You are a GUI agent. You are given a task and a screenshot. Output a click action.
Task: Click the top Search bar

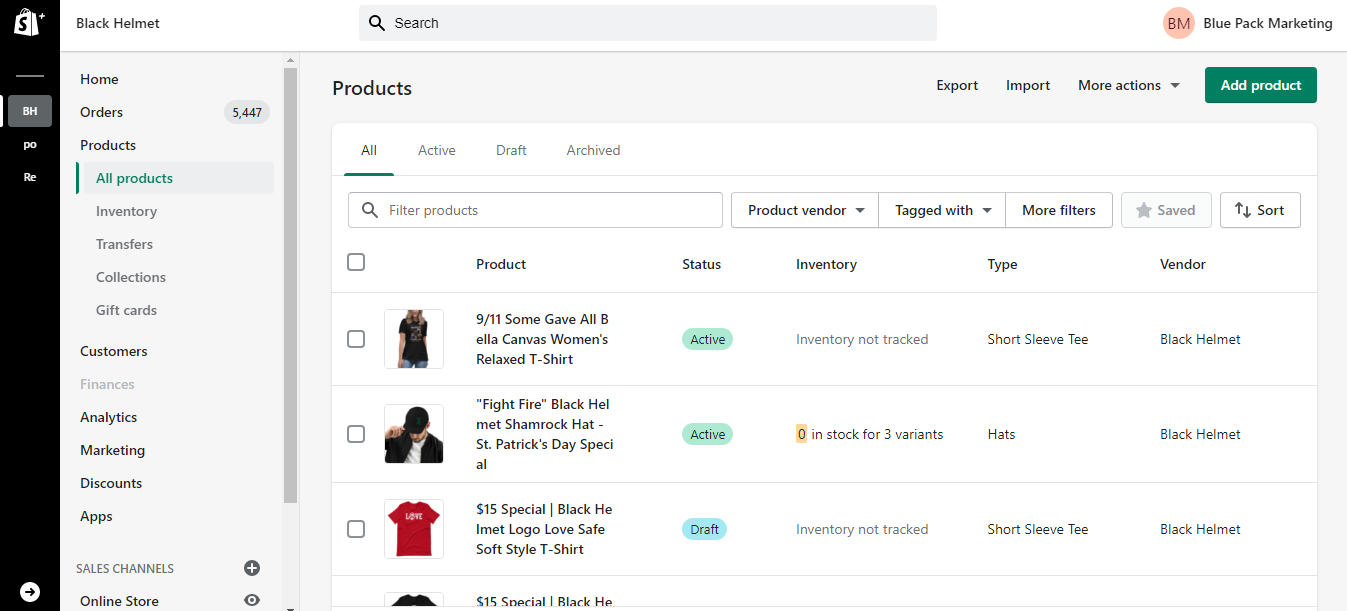click(x=648, y=23)
